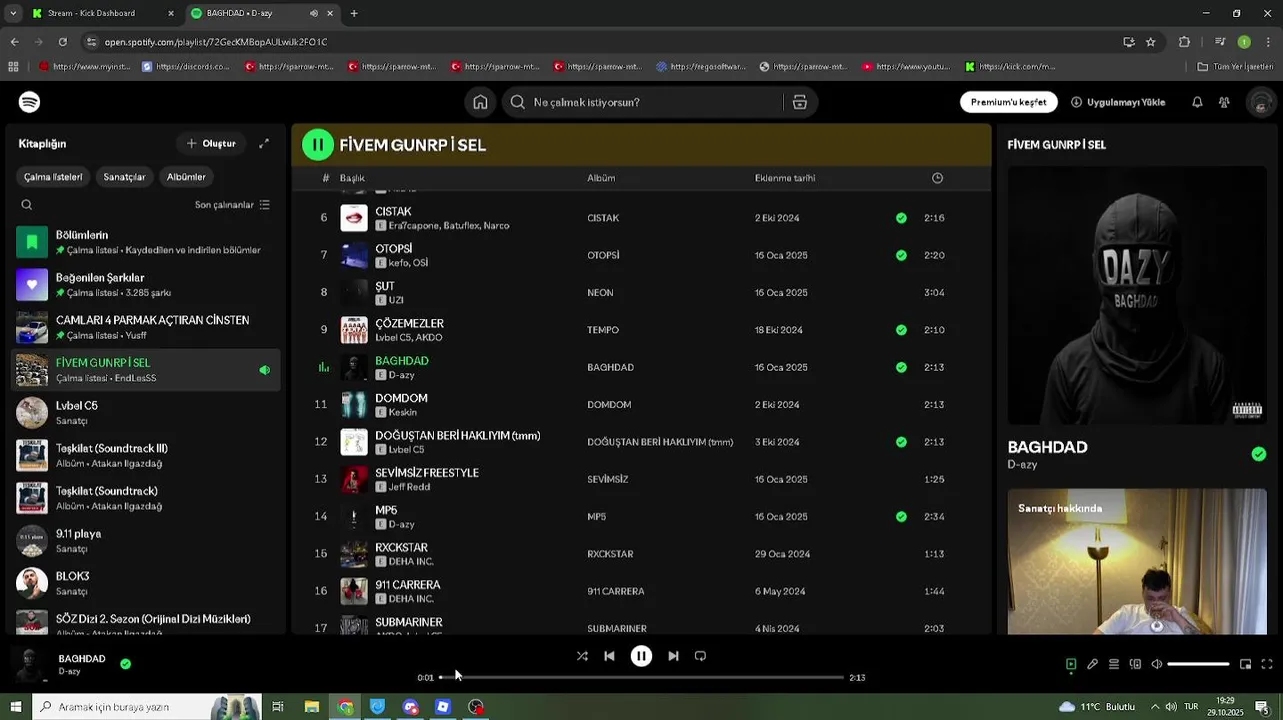This screenshot has width=1283, height=720.
Task: Expand the library panel with arrows icon
Action: pos(264,144)
